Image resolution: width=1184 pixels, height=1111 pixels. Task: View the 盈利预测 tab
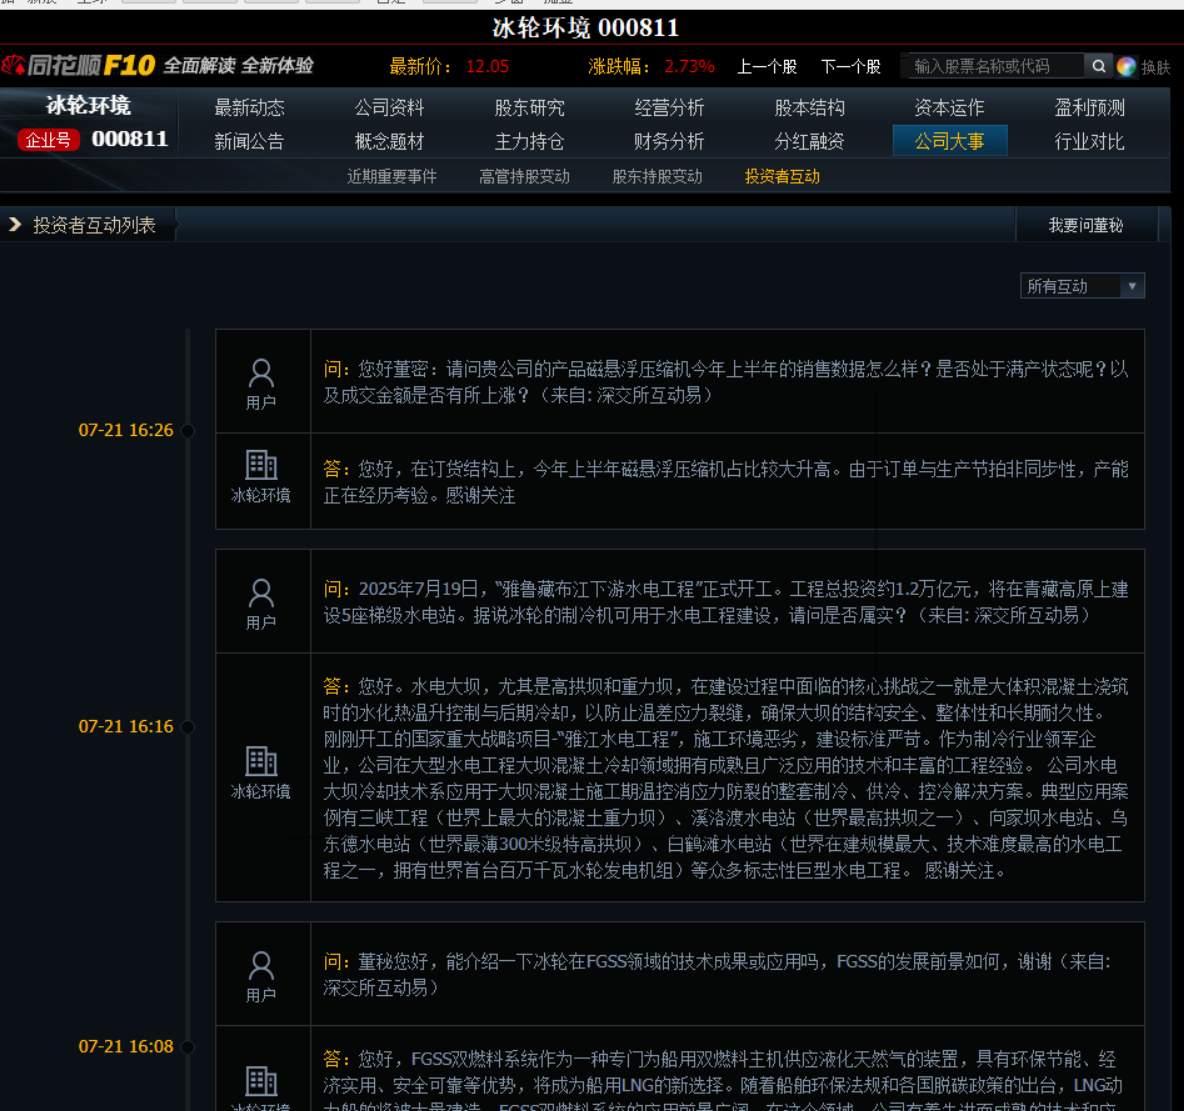tap(1090, 108)
